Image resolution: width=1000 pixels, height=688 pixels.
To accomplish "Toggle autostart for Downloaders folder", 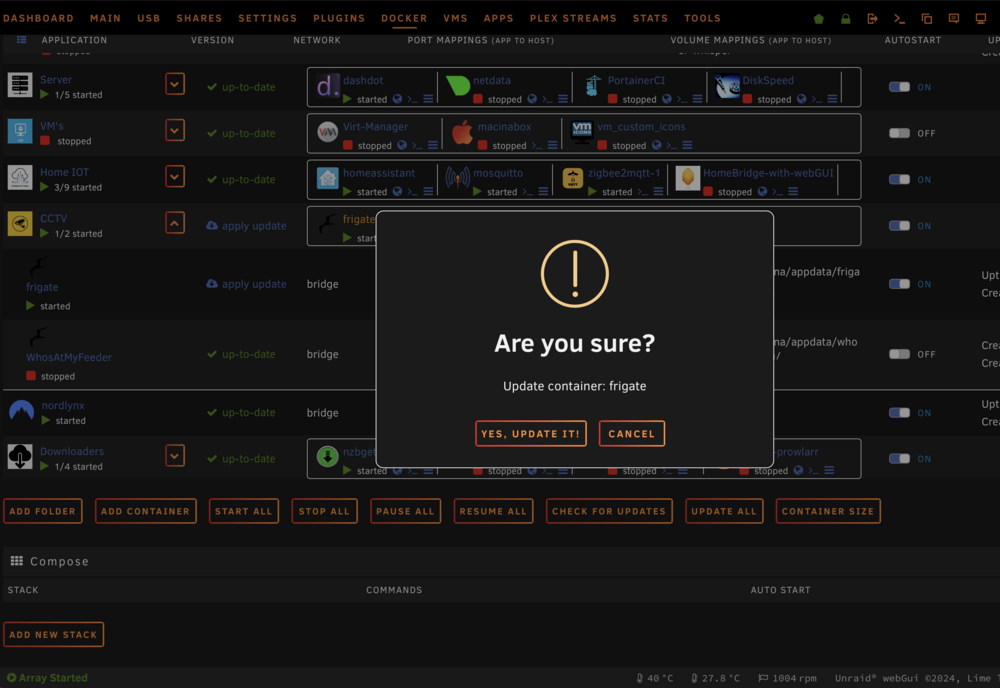I will click(899, 458).
